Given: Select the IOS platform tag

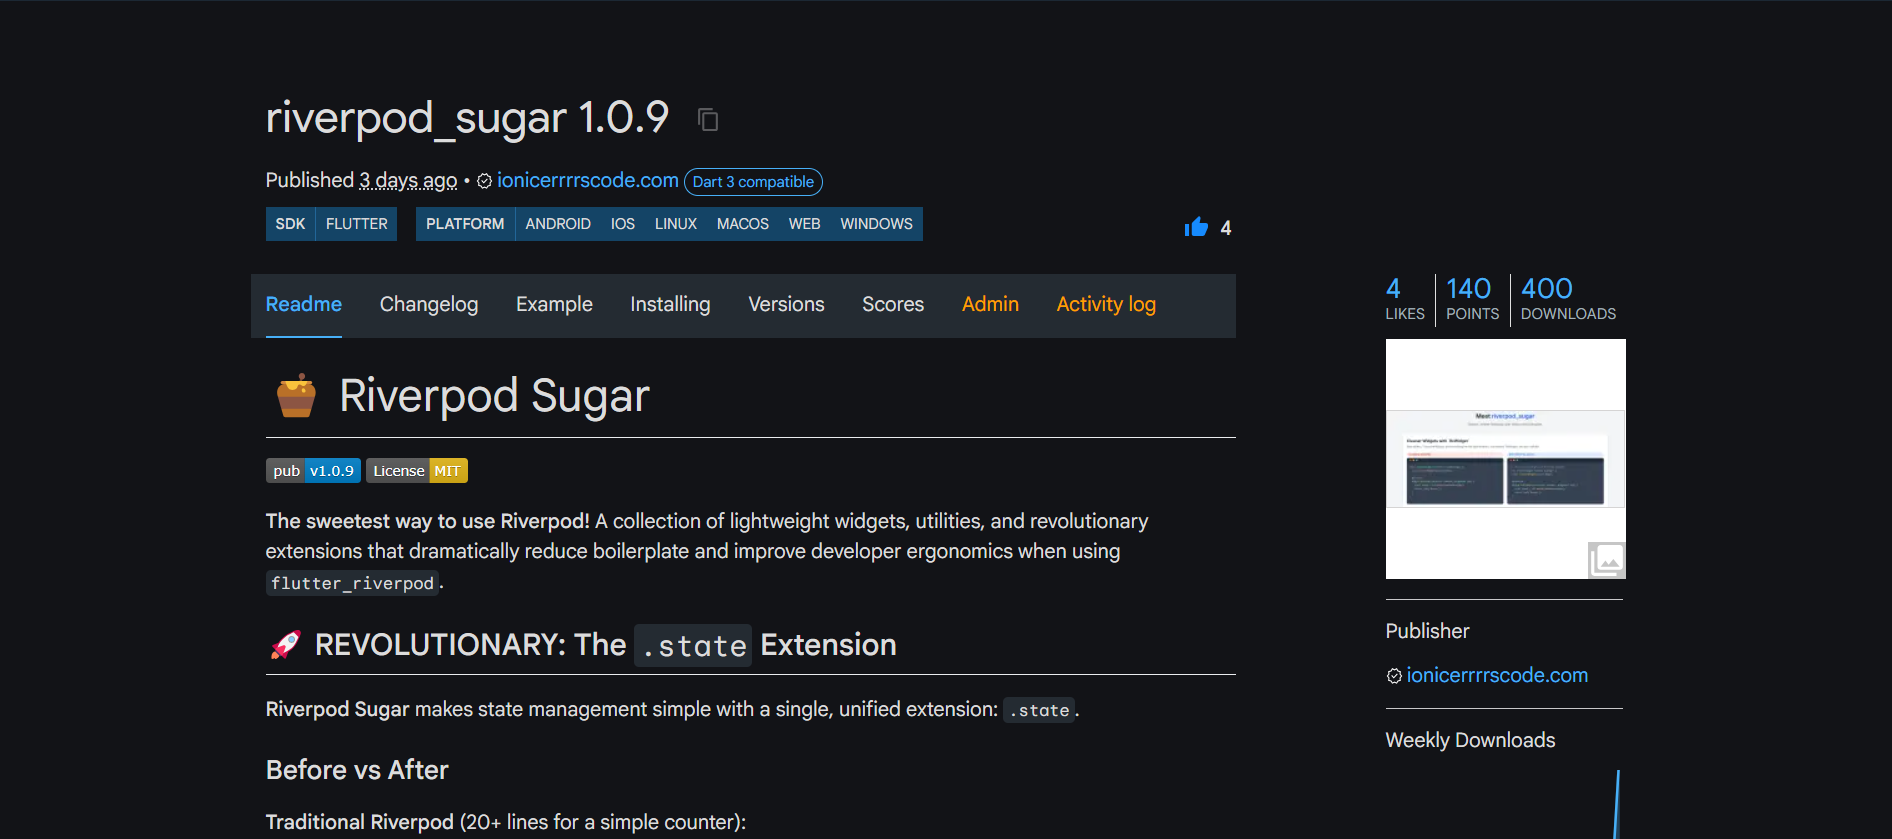Looking at the screenshot, I should [623, 224].
